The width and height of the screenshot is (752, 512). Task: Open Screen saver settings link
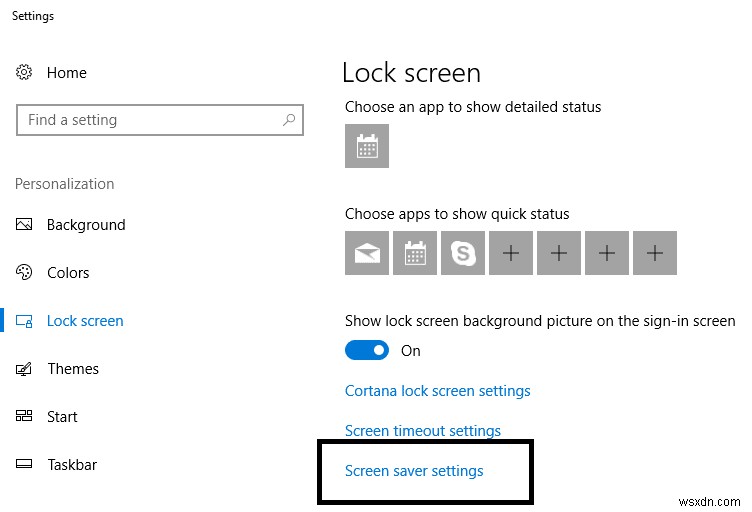[x=414, y=471]
